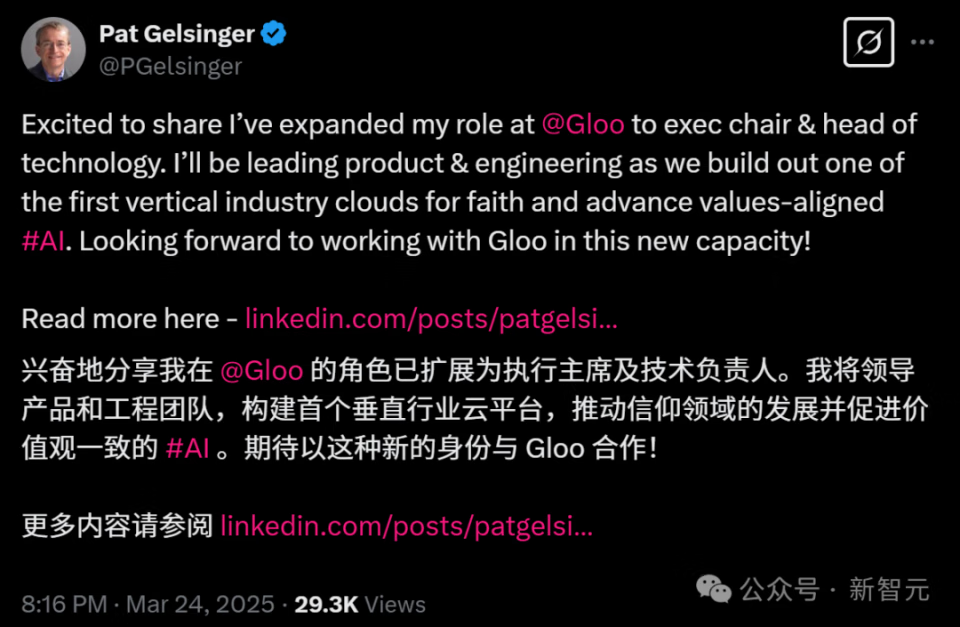
Task: View the 29.3K Views count
Action: [x=360, y=604]
